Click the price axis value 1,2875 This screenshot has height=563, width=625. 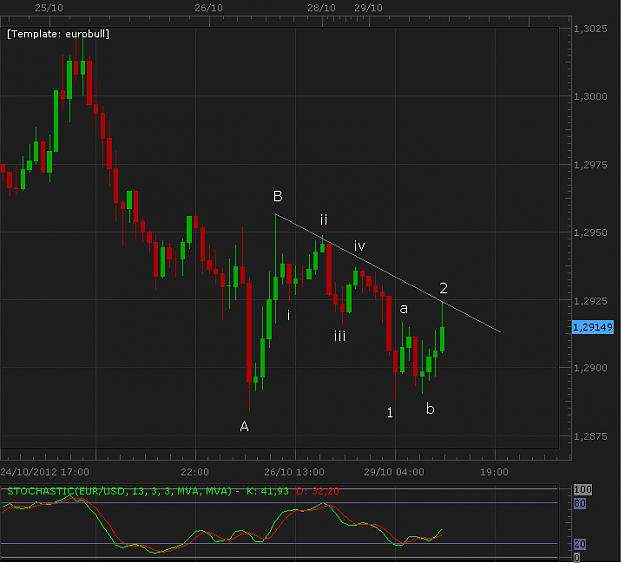point(590,437)
